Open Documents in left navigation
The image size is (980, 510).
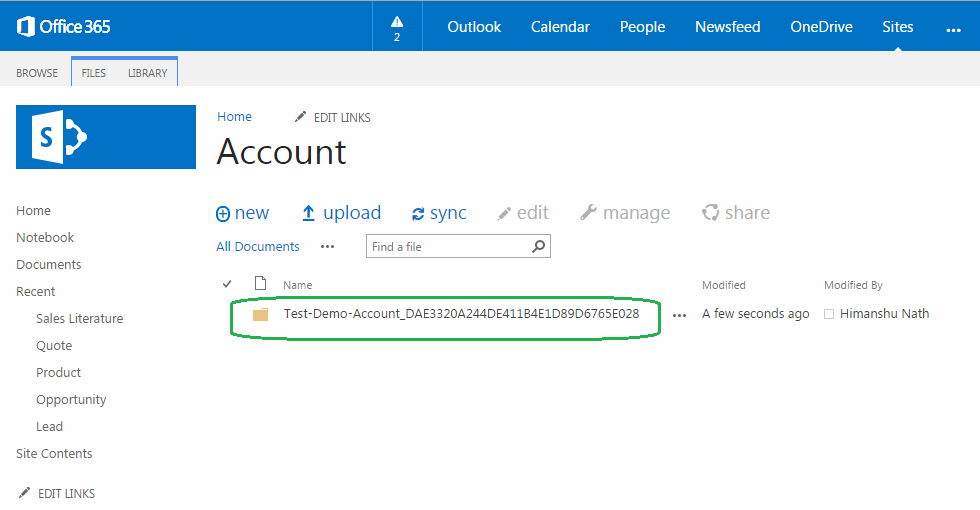(49, 264)
